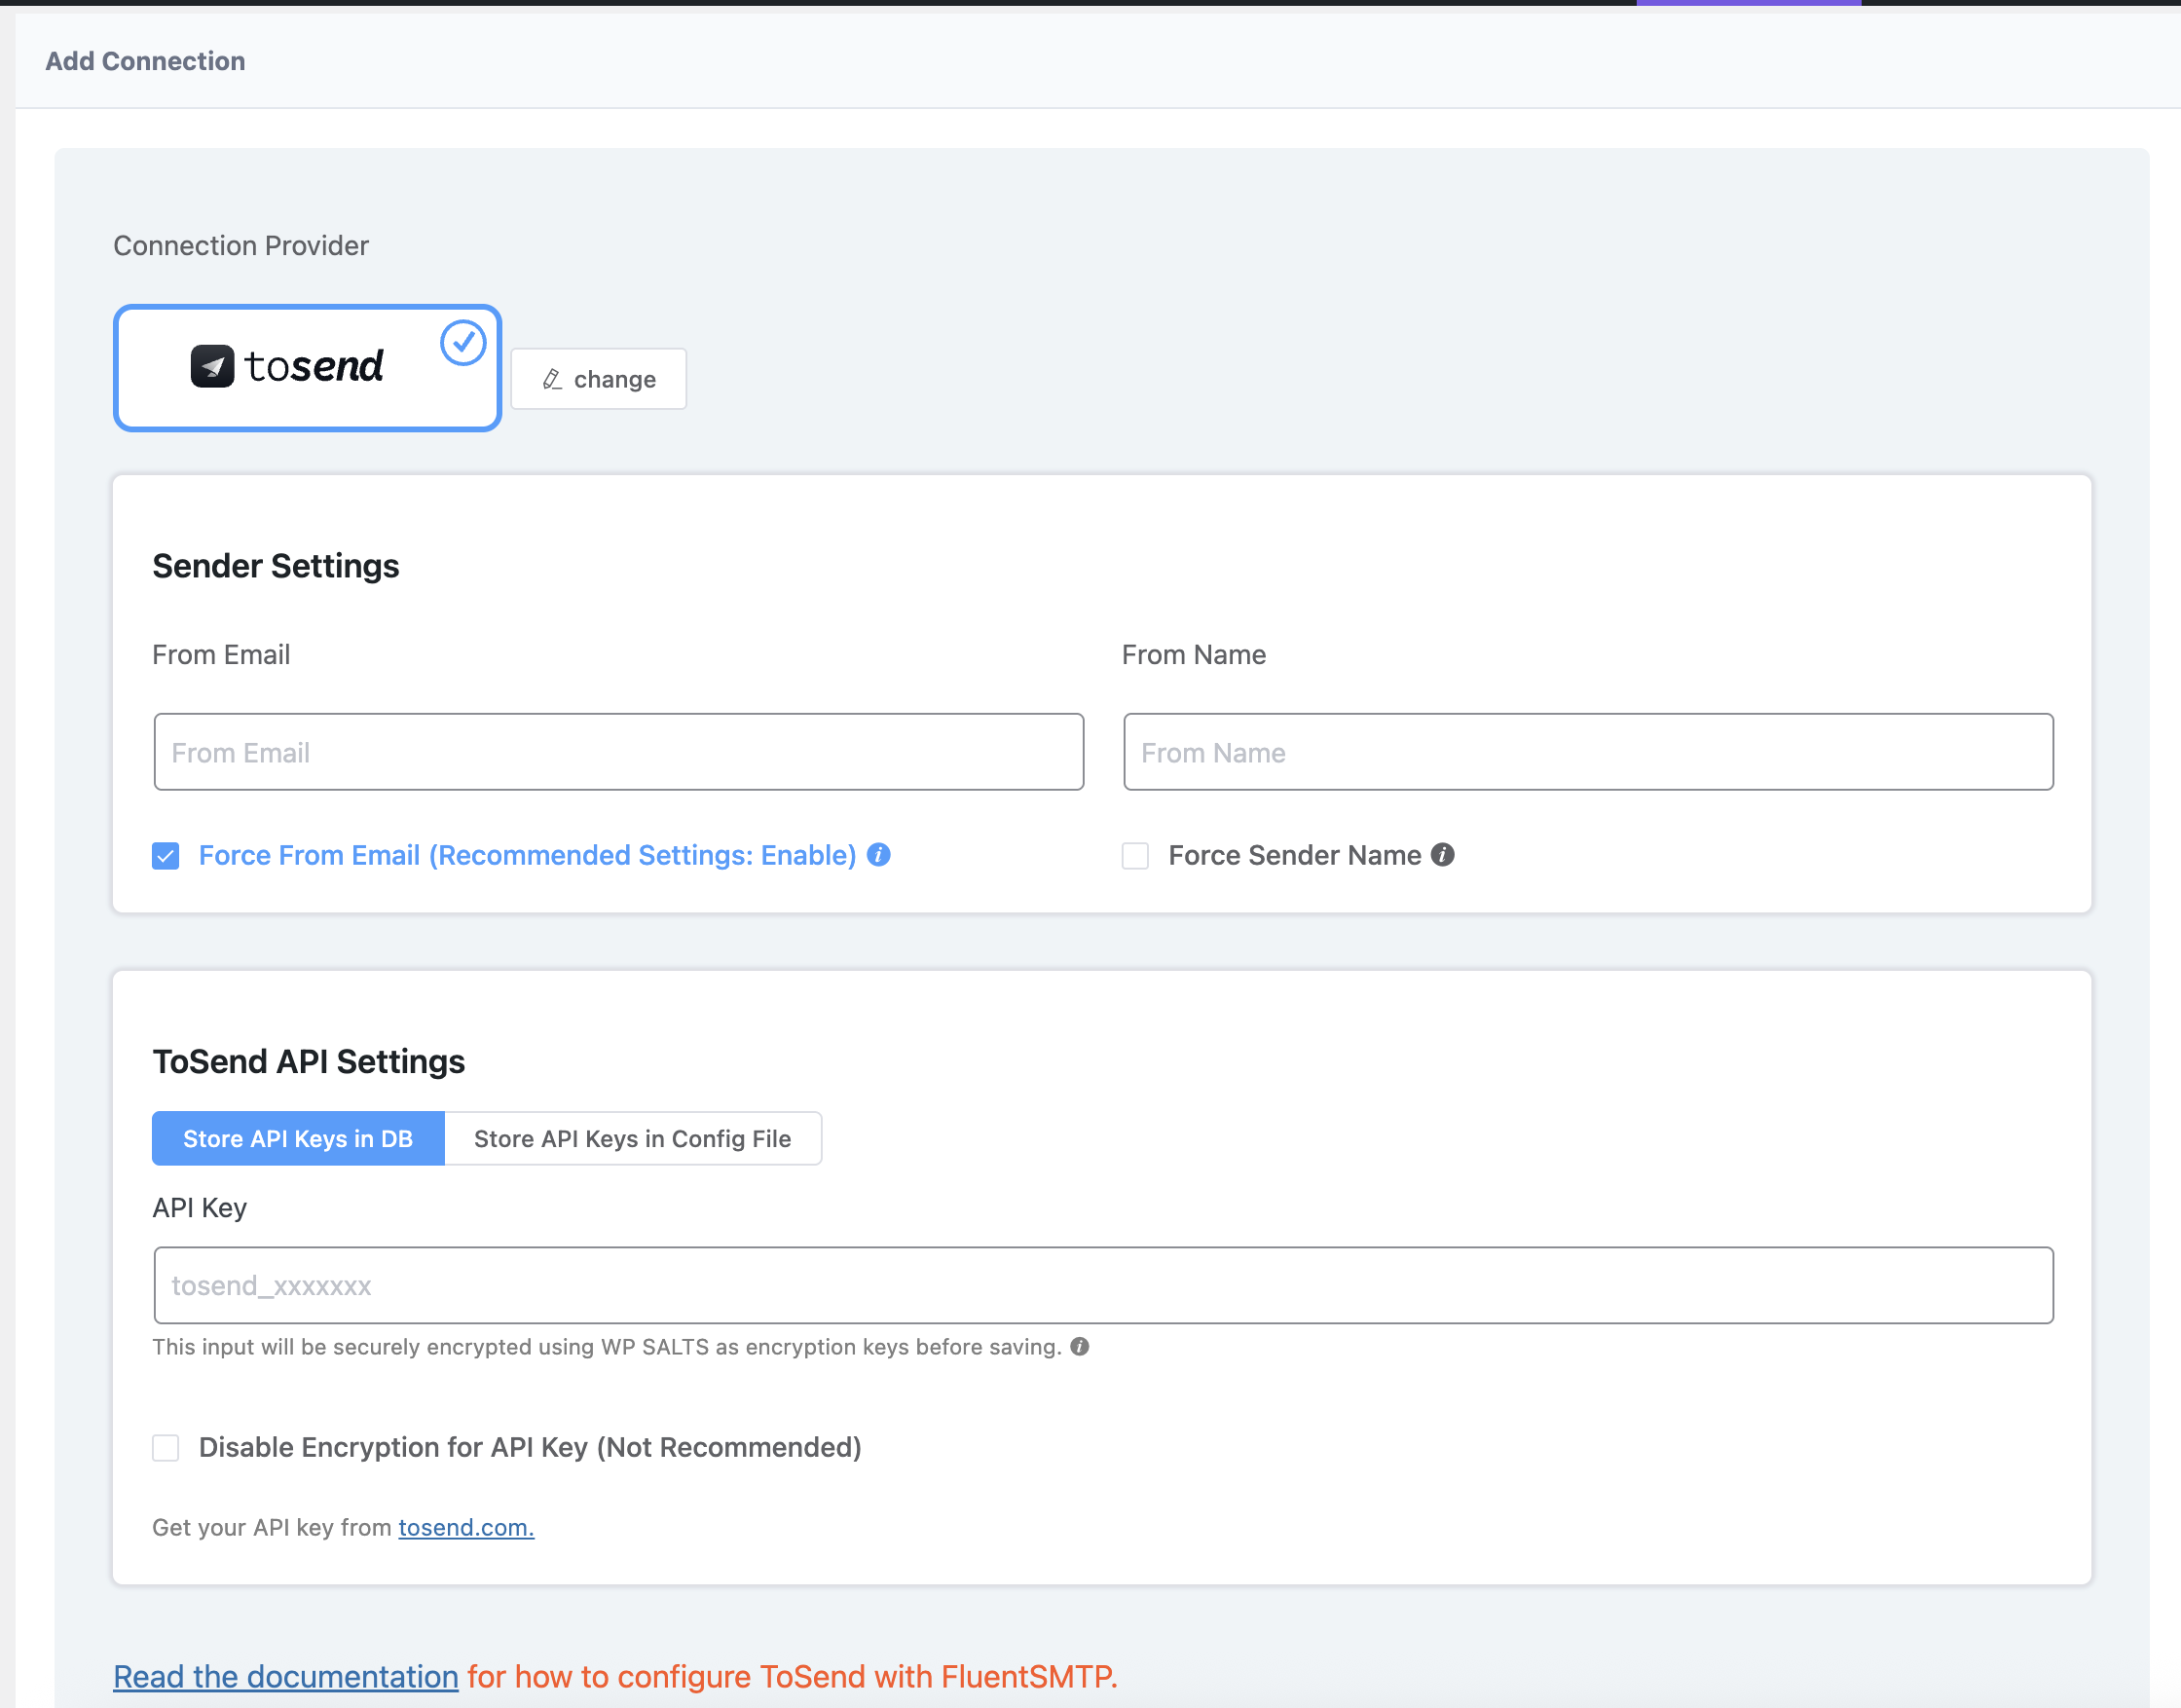This screenshot has height=1708, width=2181.
Task: Check Disable Encryption for API Key
Action: coord(166,1447)
